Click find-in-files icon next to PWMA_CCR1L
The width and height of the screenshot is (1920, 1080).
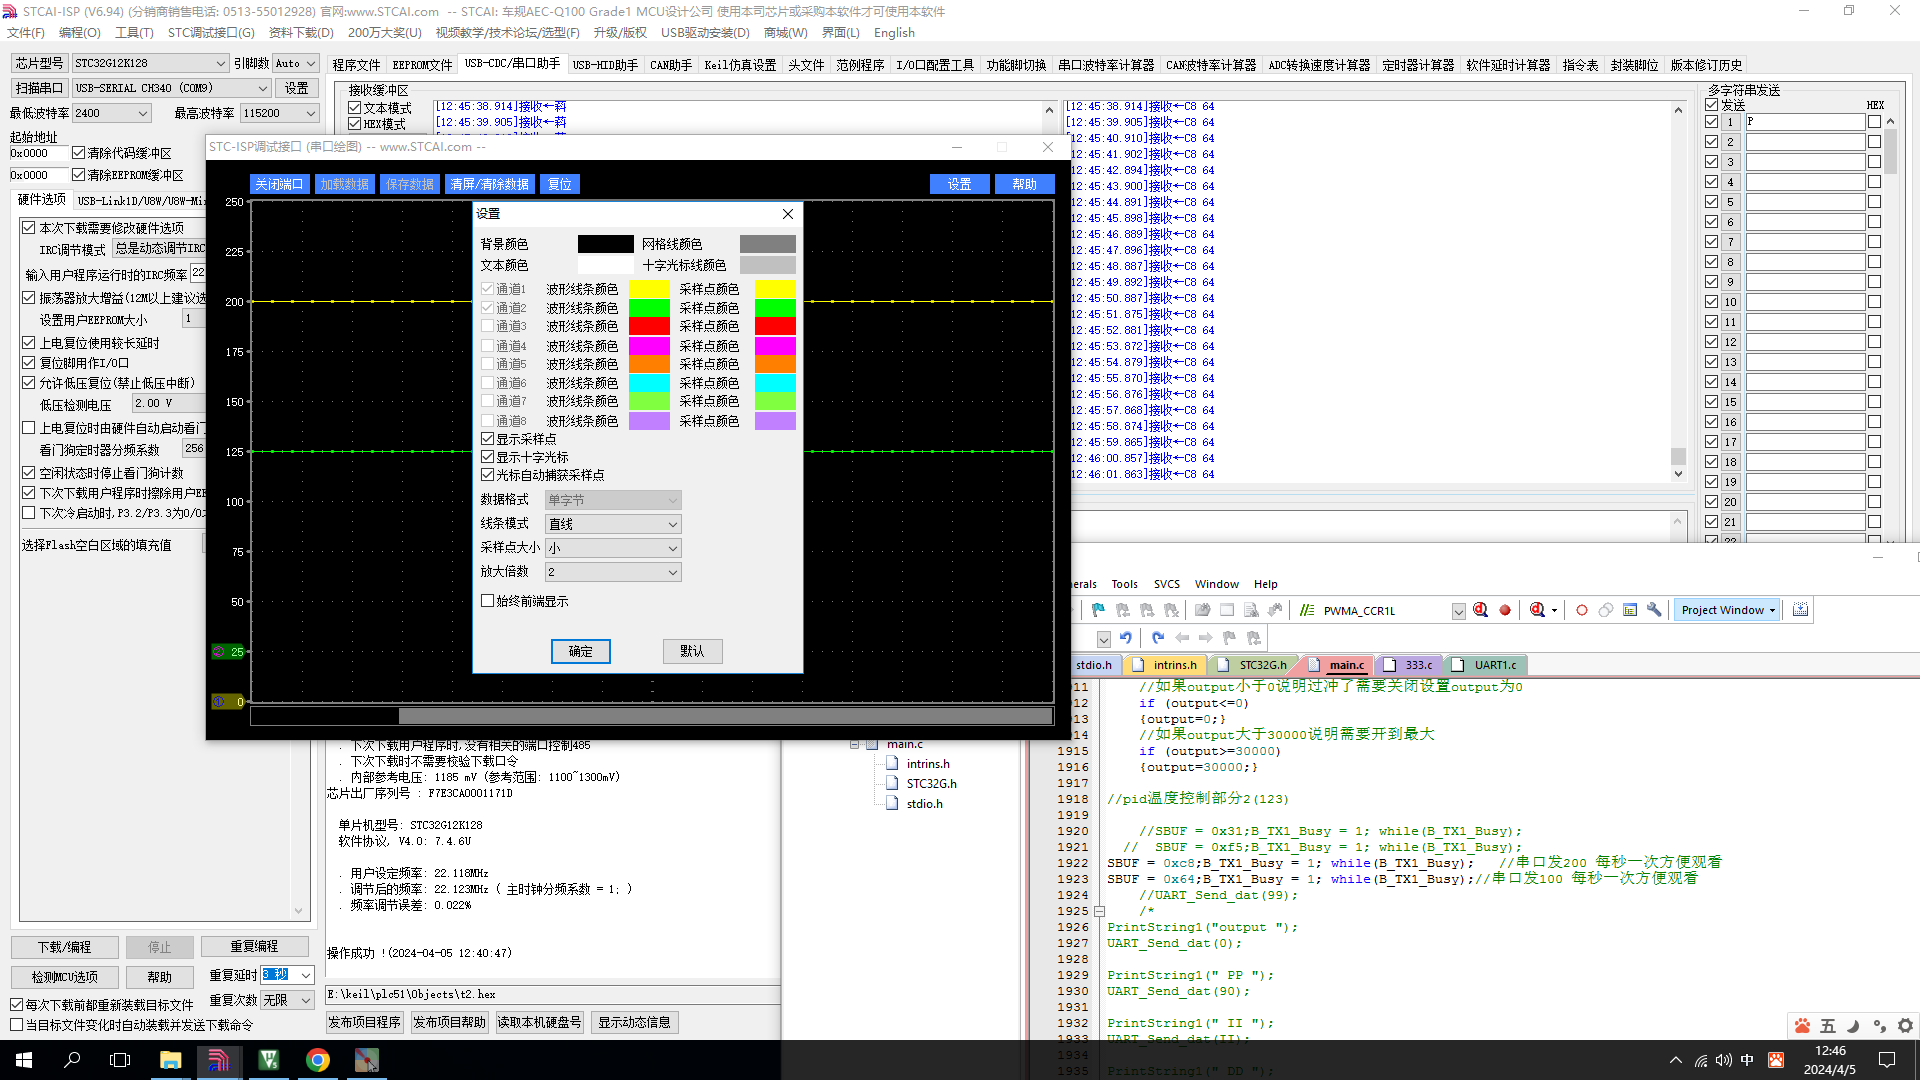tap(1481, 610)
